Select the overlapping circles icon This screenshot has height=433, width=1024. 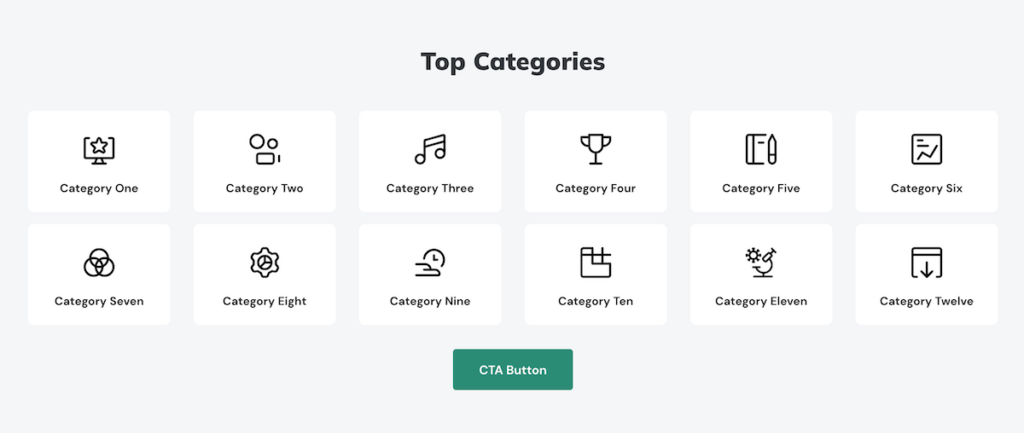(x=99, y=262)
